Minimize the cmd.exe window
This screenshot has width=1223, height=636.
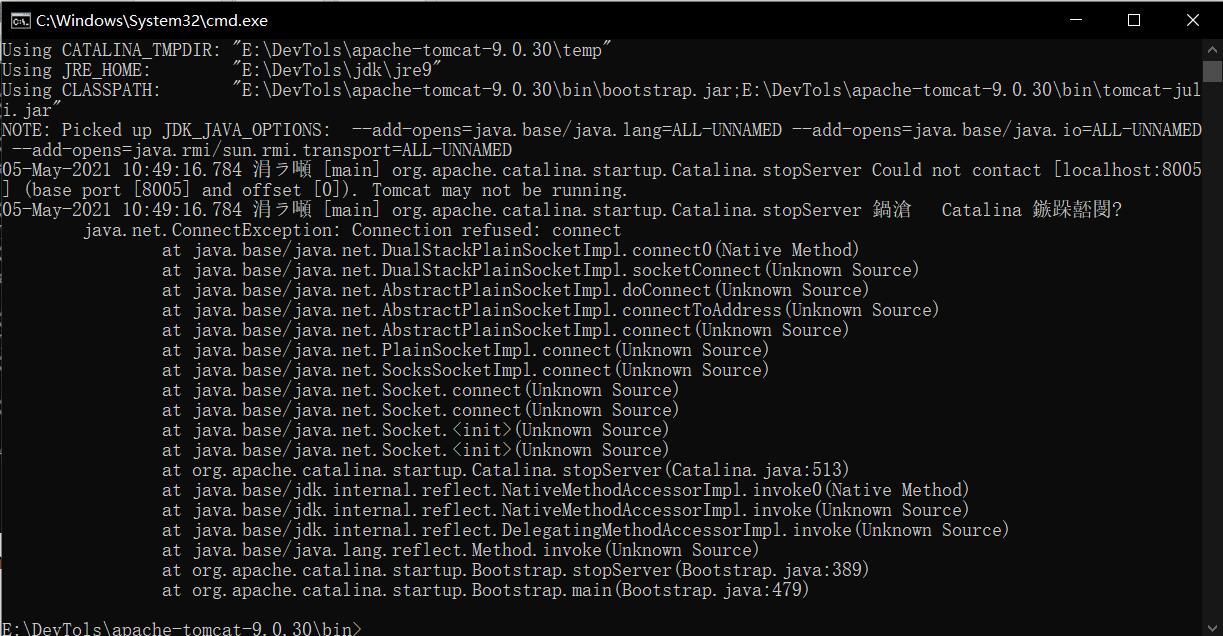point(1076,20)
